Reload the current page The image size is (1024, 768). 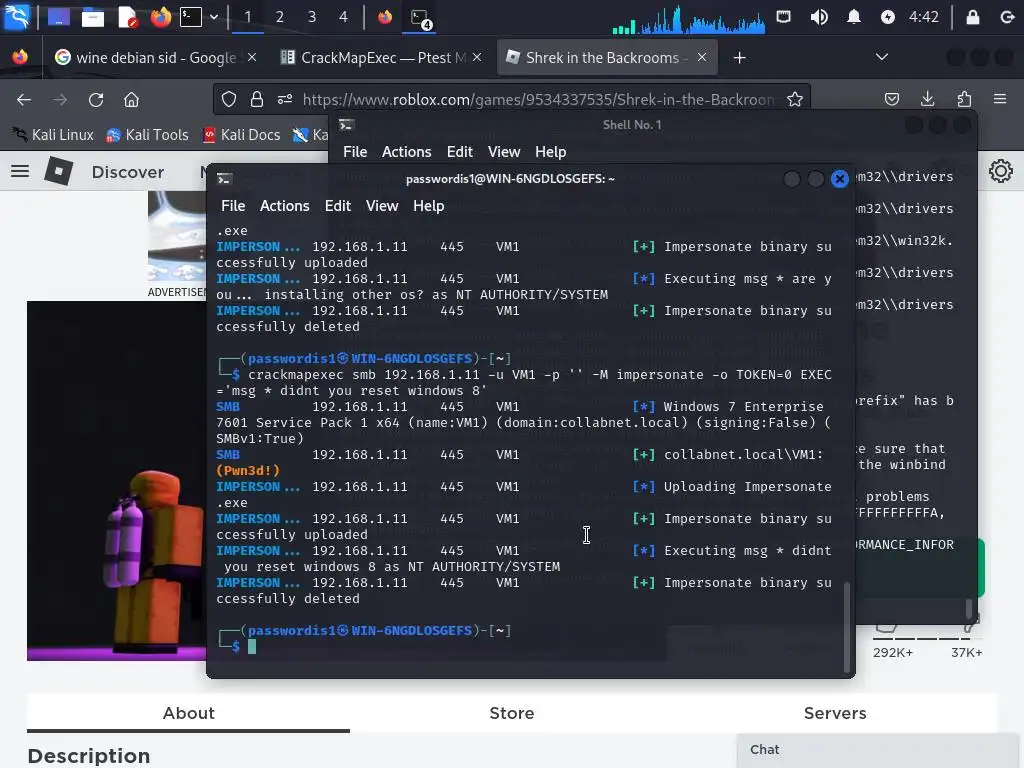pyautogui.click(x=96, y=99)
